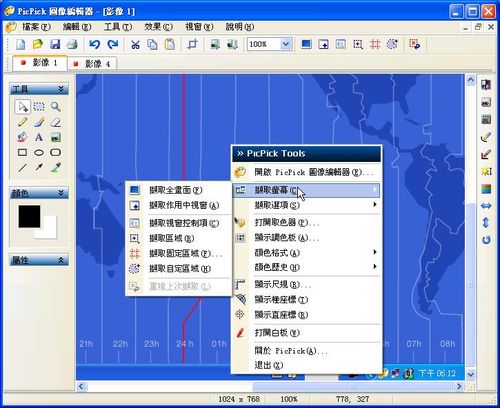Select the pencil tool
500x408 pixels.
(23, 122)
